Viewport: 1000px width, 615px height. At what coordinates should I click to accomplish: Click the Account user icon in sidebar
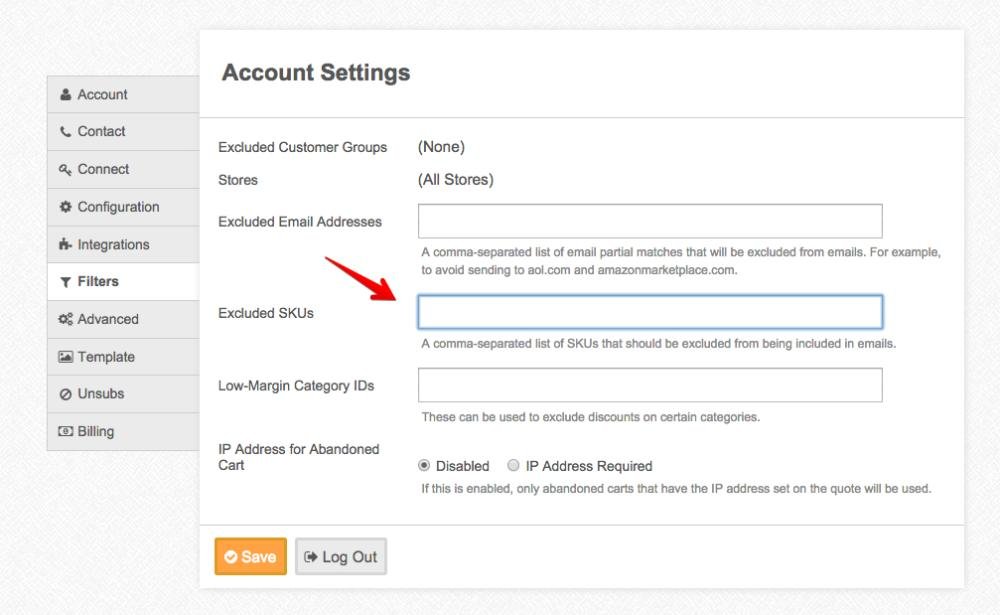tap(66, 95)
